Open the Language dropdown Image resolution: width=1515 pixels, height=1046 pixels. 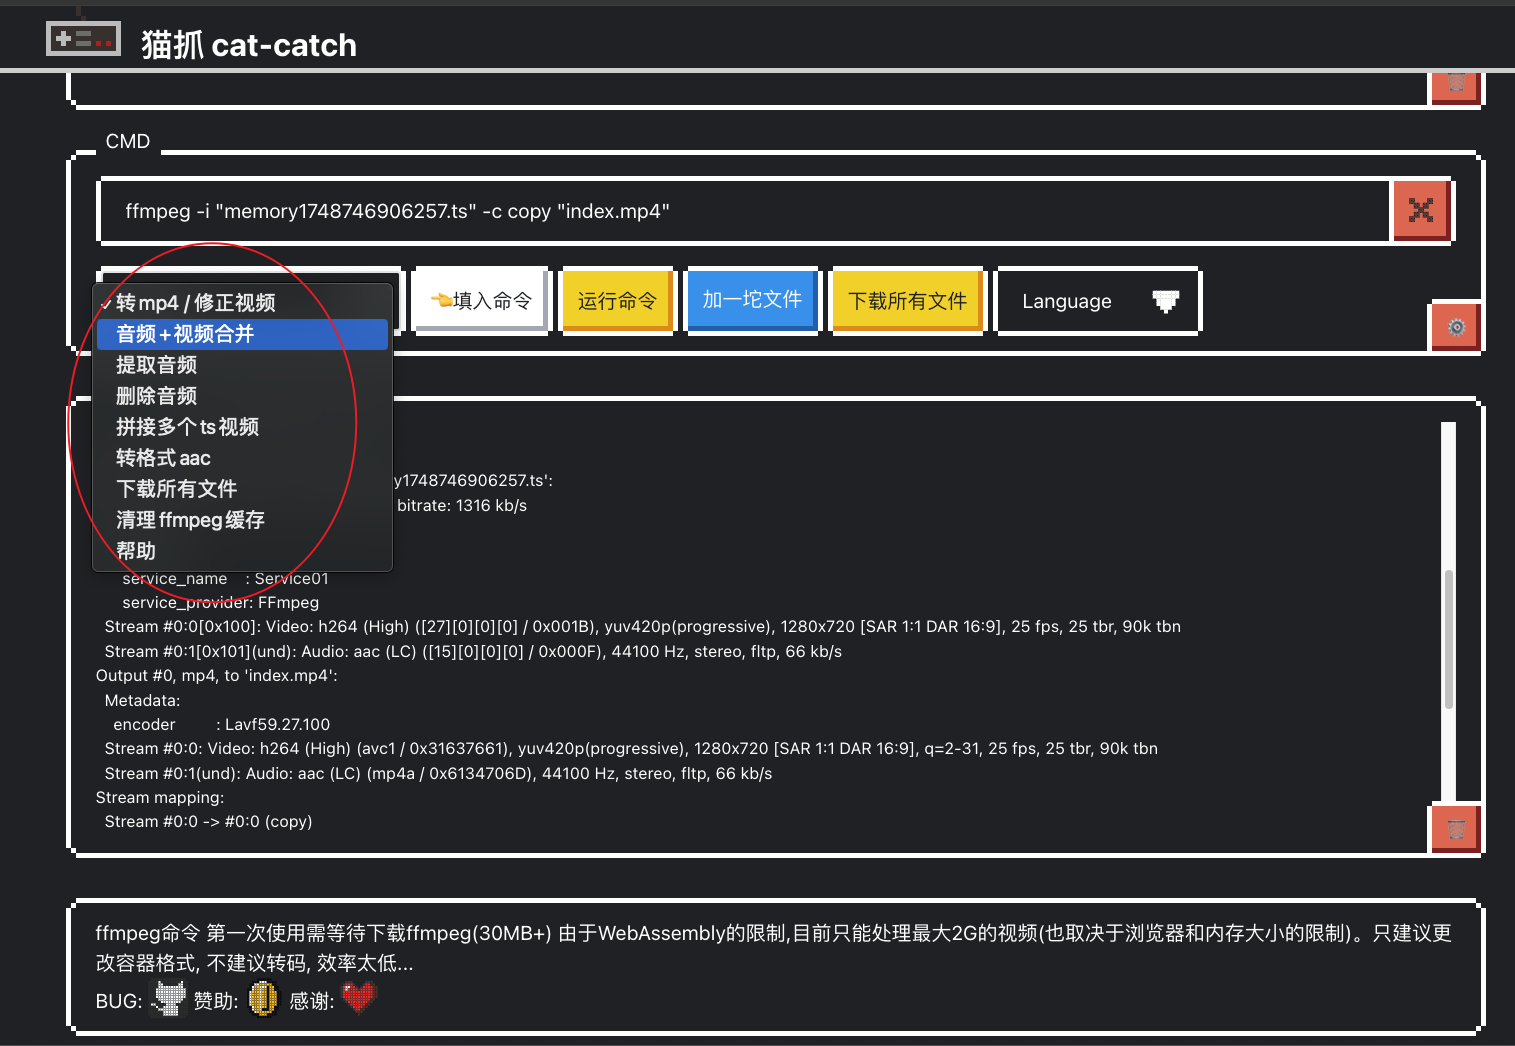pyautogui.click(x=1097, y=301)
